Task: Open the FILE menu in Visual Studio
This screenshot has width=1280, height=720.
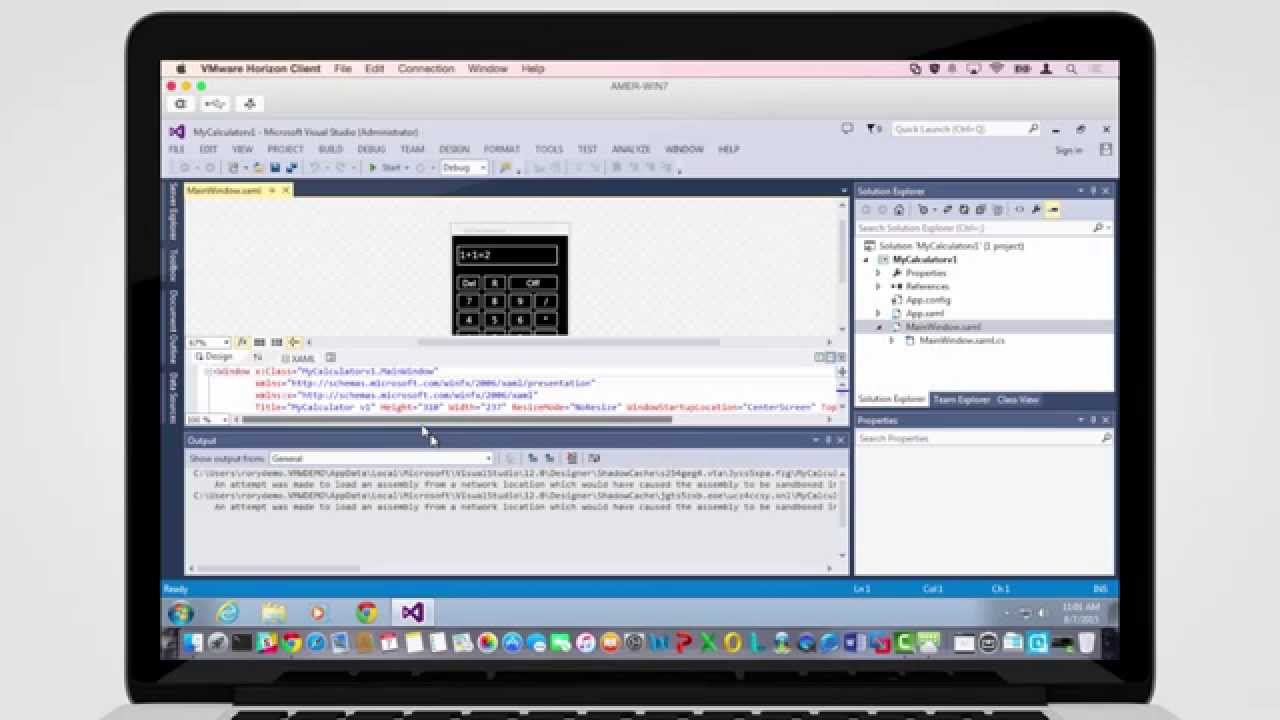Action: (x=177, y=149)
